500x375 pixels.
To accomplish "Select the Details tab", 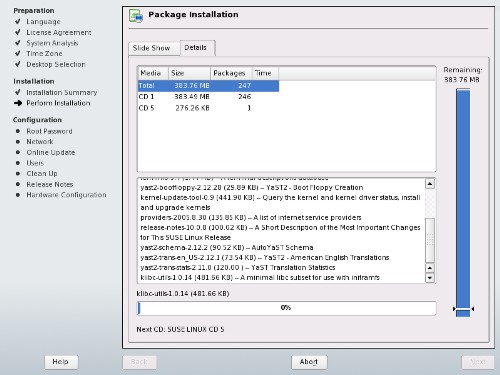I will click(197, 48).
